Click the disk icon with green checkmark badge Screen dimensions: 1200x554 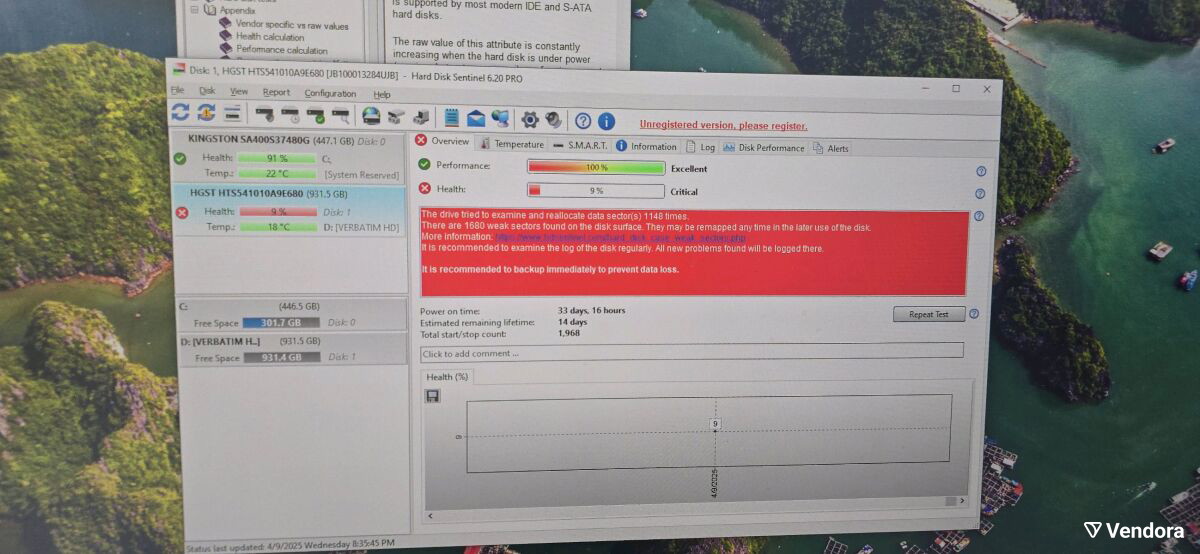(x=315, y=116)
